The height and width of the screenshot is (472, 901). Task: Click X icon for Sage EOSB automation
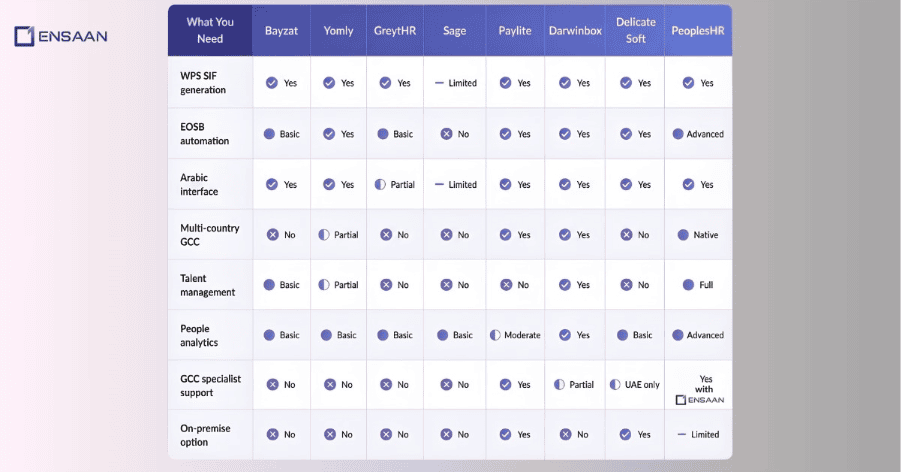pyautogui.click(x=446, y=134)
